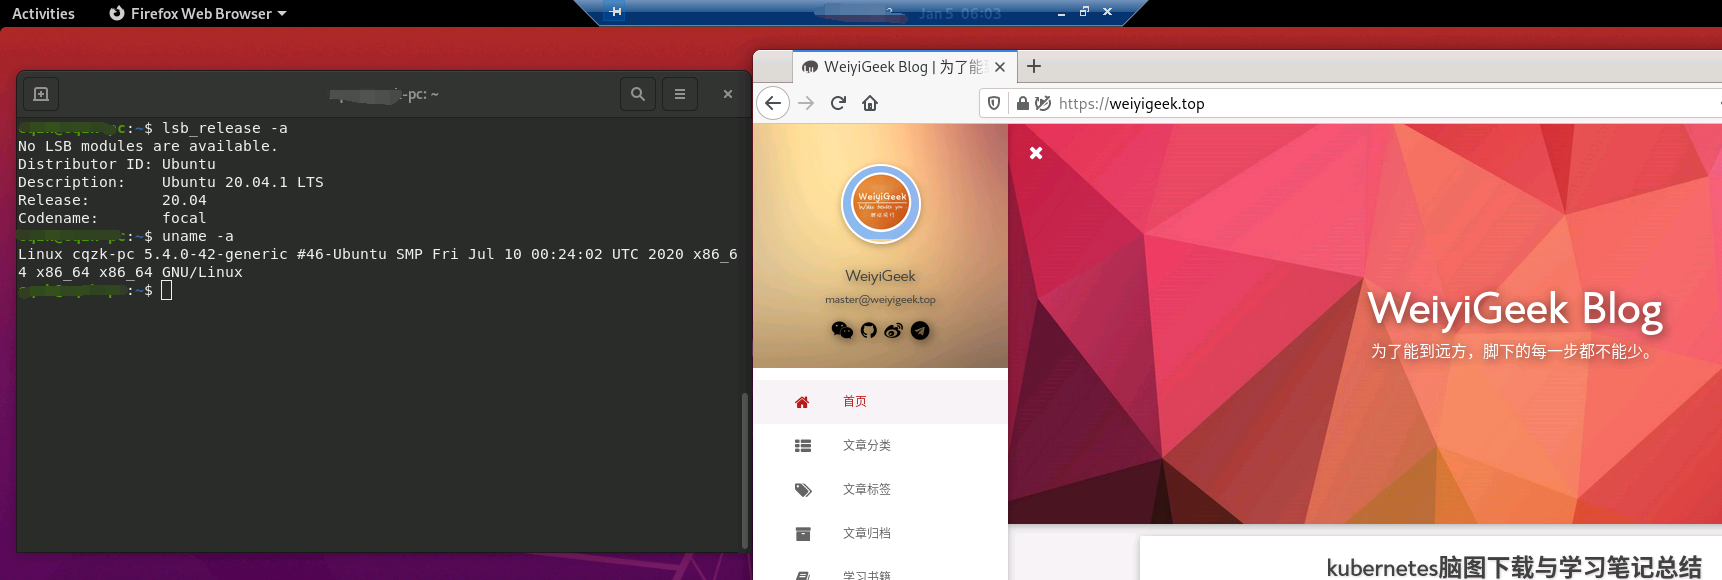This screenshot has width=1722, height=580.
Task: Click the terminal search icon
Action: [637, 94]
